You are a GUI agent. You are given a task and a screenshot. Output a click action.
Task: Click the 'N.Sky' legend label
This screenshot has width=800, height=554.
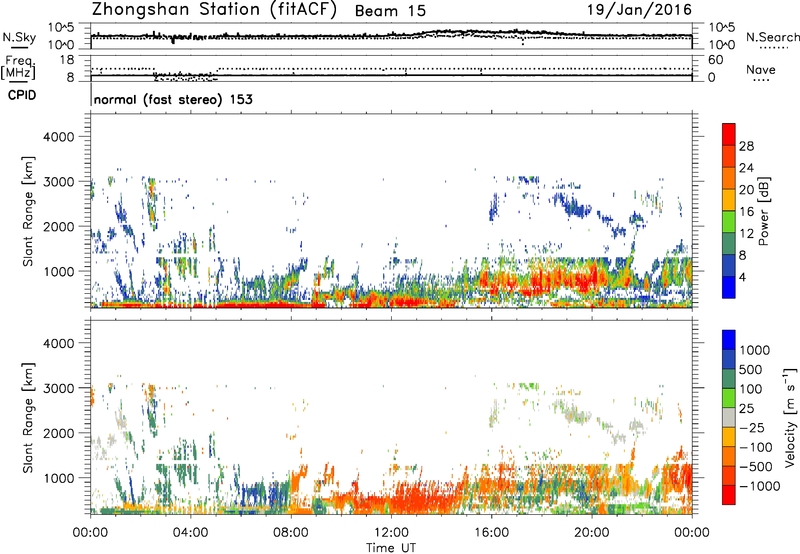coord(19,37)
